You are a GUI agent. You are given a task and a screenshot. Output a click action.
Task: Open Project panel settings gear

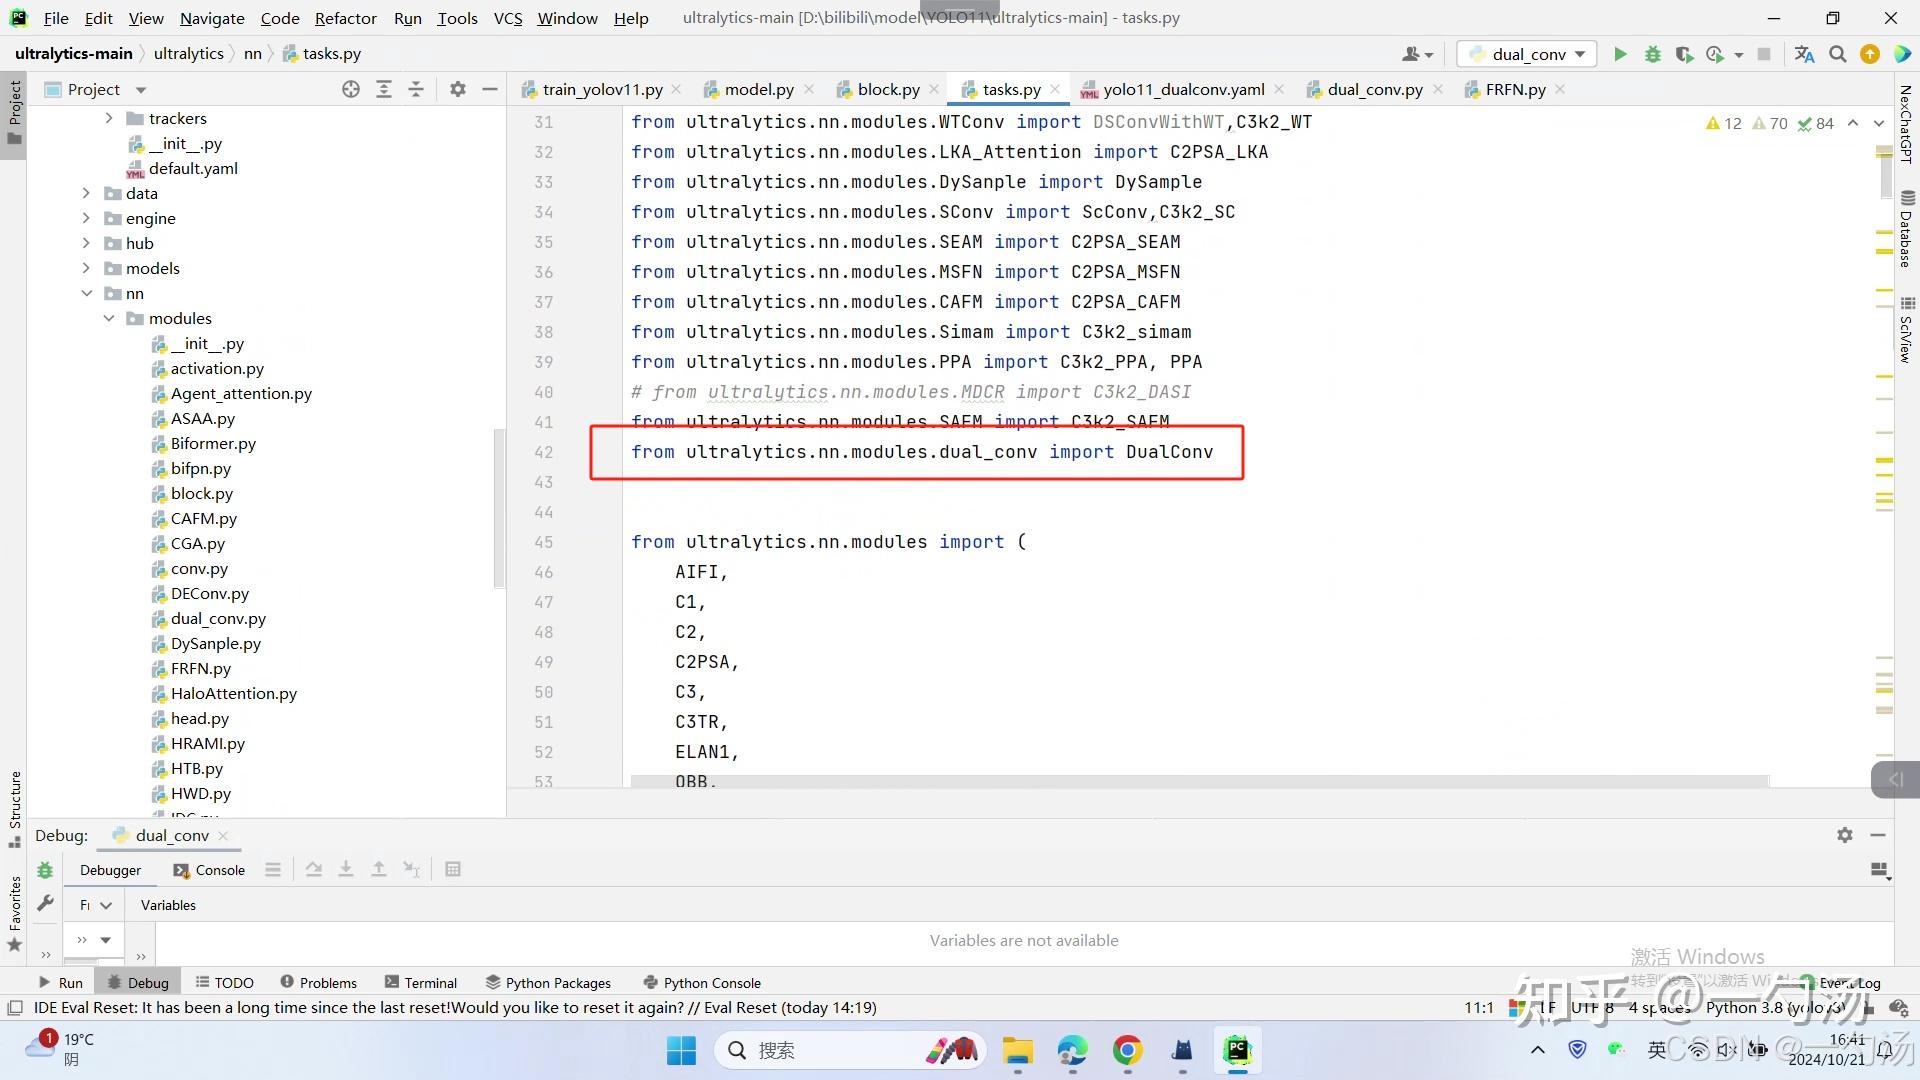coord(458,89)
